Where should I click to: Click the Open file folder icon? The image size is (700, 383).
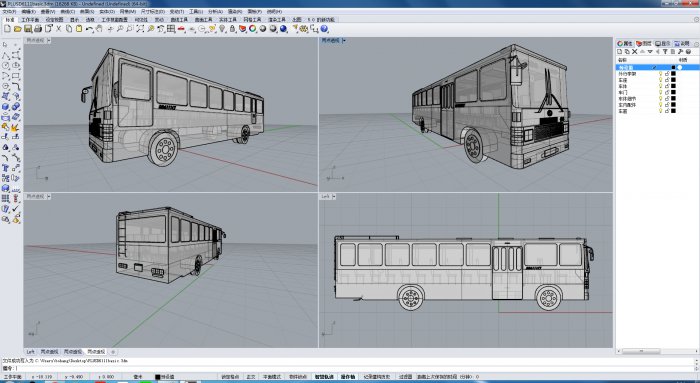(17, 29)
